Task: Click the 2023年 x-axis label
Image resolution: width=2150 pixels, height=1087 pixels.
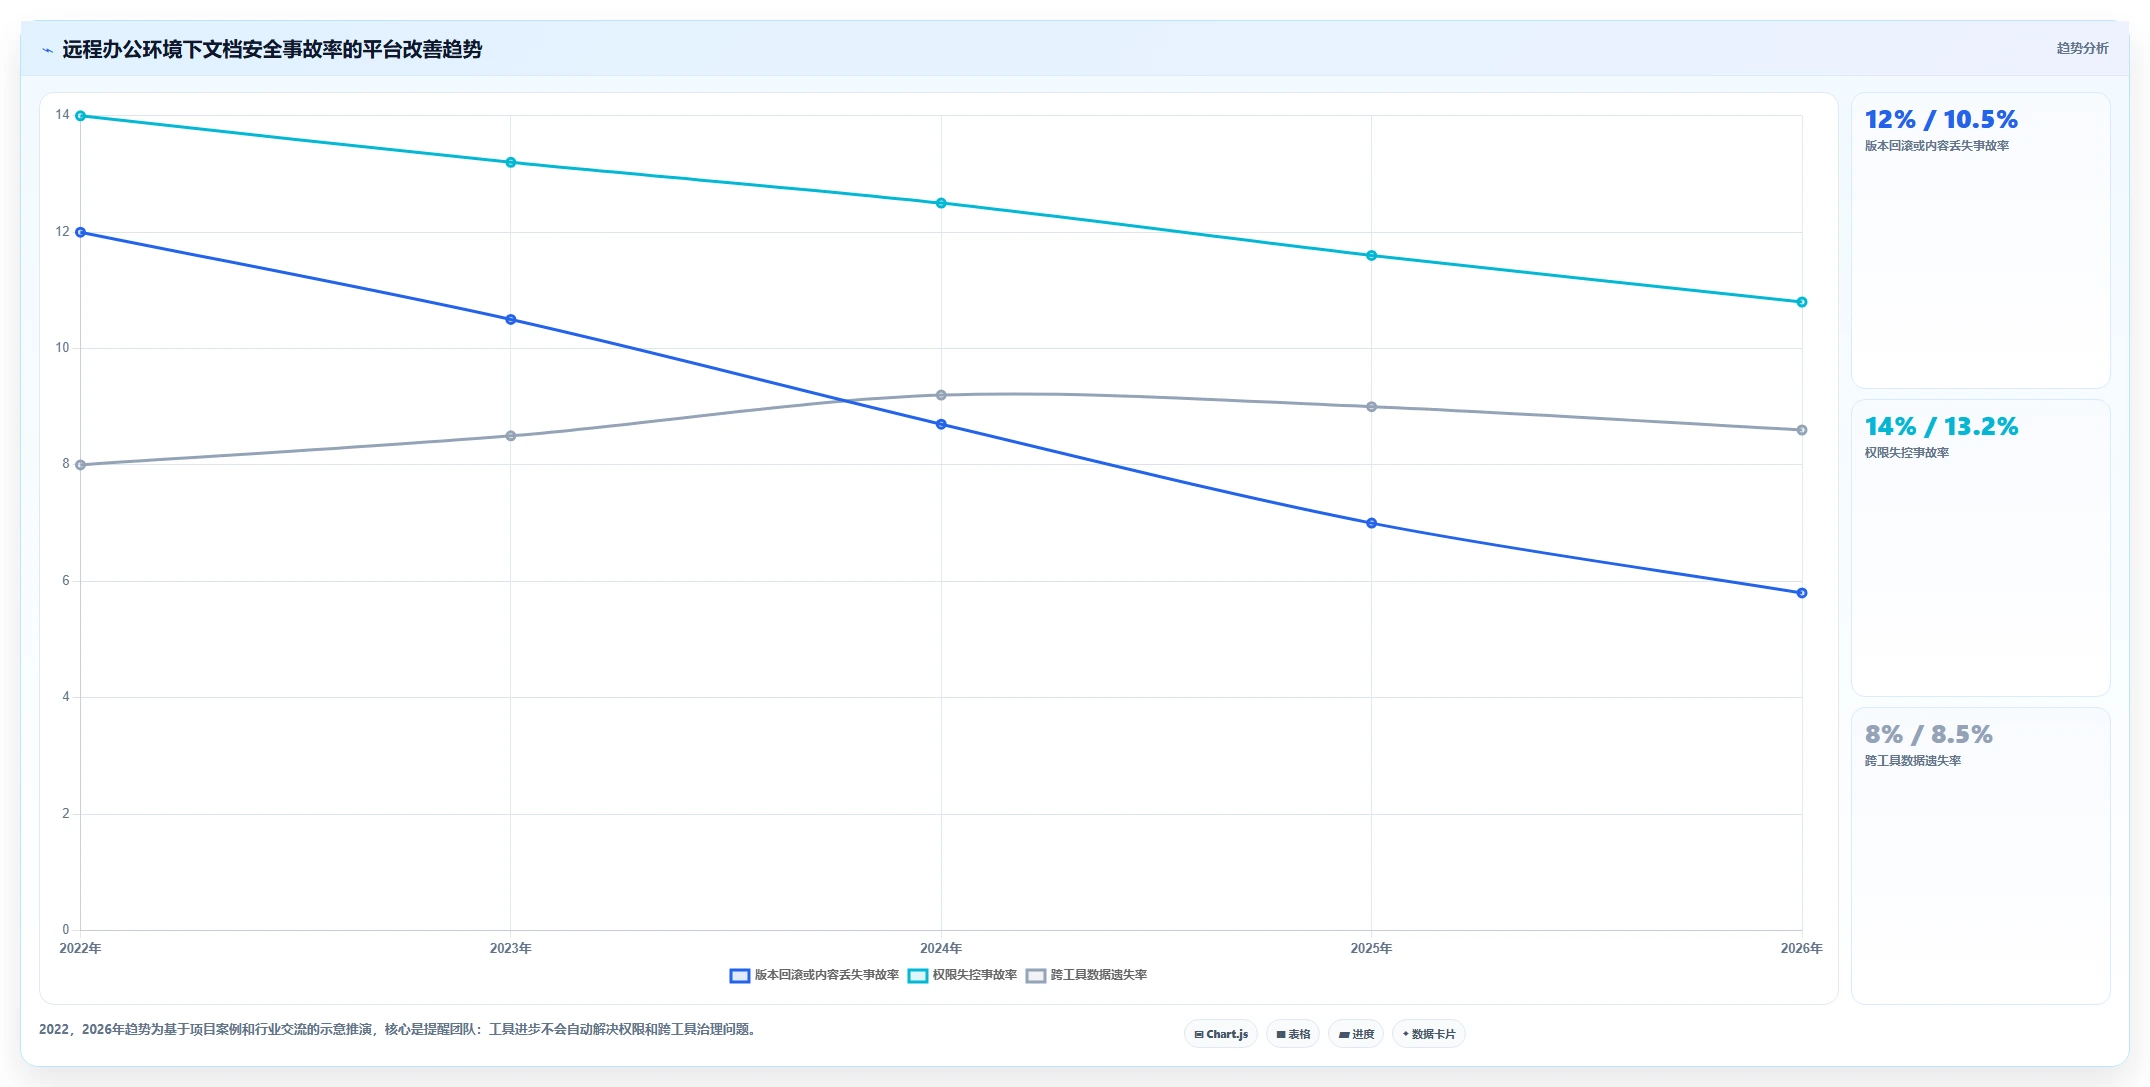Action: click(x=511, y=948)
